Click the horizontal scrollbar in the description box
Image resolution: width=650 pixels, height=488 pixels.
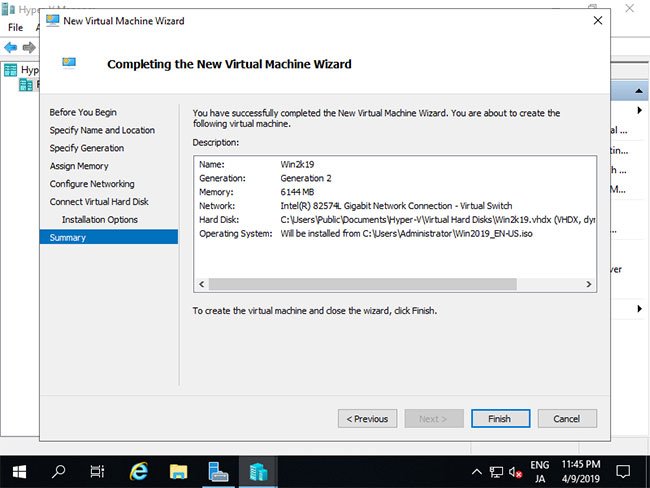(363, 284)
